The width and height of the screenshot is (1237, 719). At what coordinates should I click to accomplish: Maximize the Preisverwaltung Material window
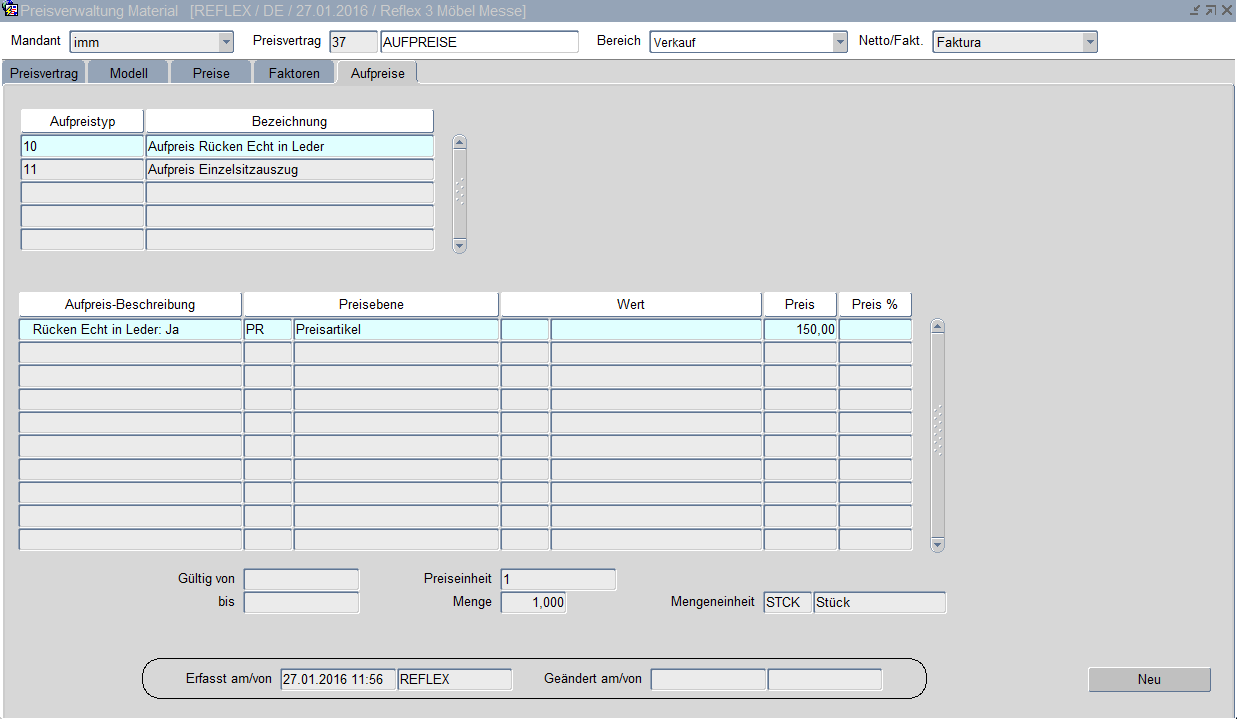coord(1210,10)
